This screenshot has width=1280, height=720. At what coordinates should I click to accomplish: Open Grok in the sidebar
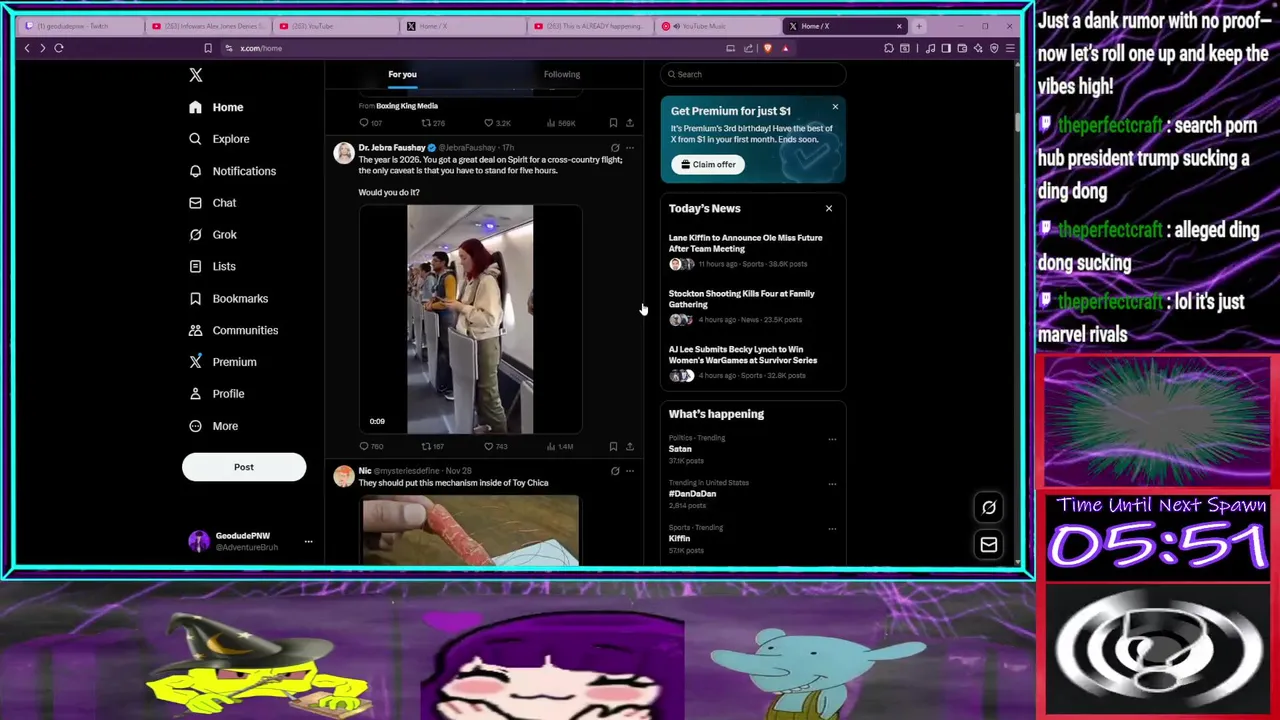pyautogui.click(x=212, y=235)
